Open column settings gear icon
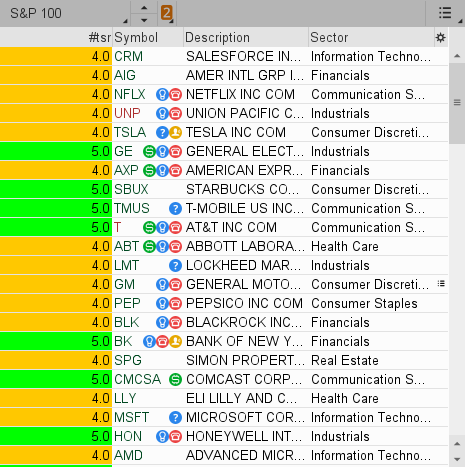This screenshot has height=467, width=465. click(440, 38)
